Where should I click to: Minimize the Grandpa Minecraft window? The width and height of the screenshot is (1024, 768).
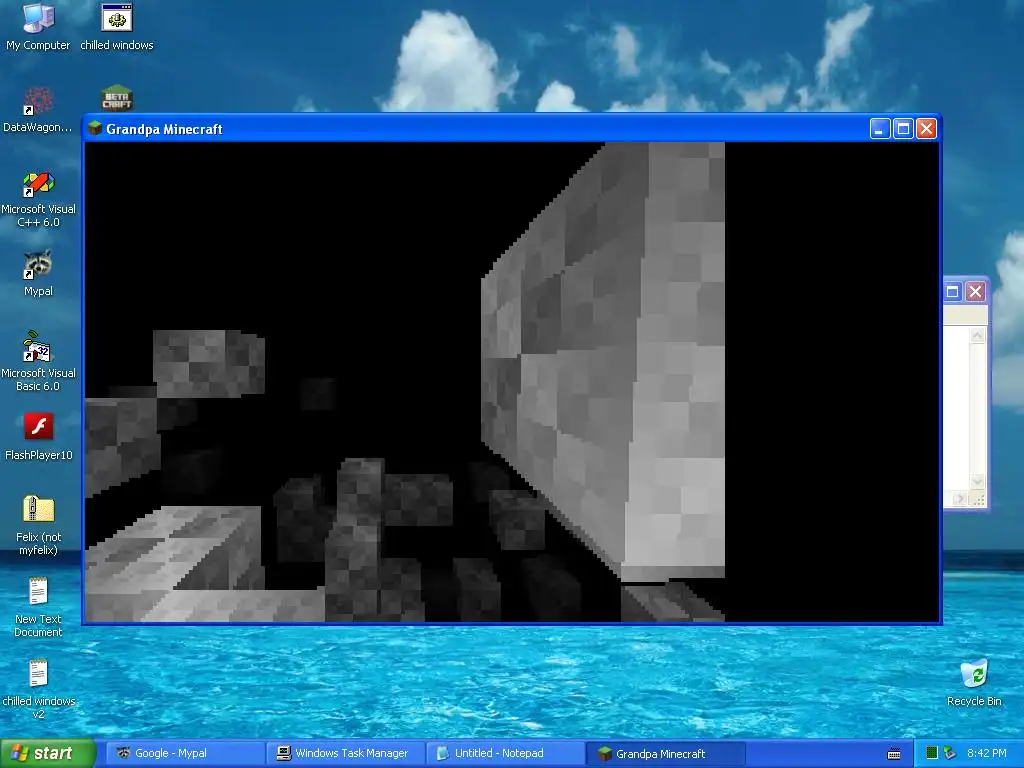pyautogui.click(x=880, y=129)
